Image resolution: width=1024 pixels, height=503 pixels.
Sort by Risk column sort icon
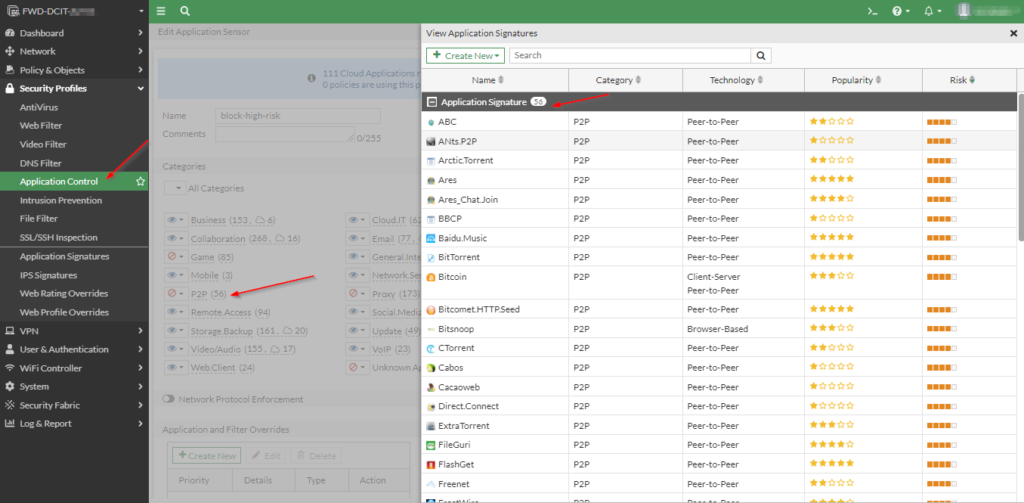tap(972, 80)
